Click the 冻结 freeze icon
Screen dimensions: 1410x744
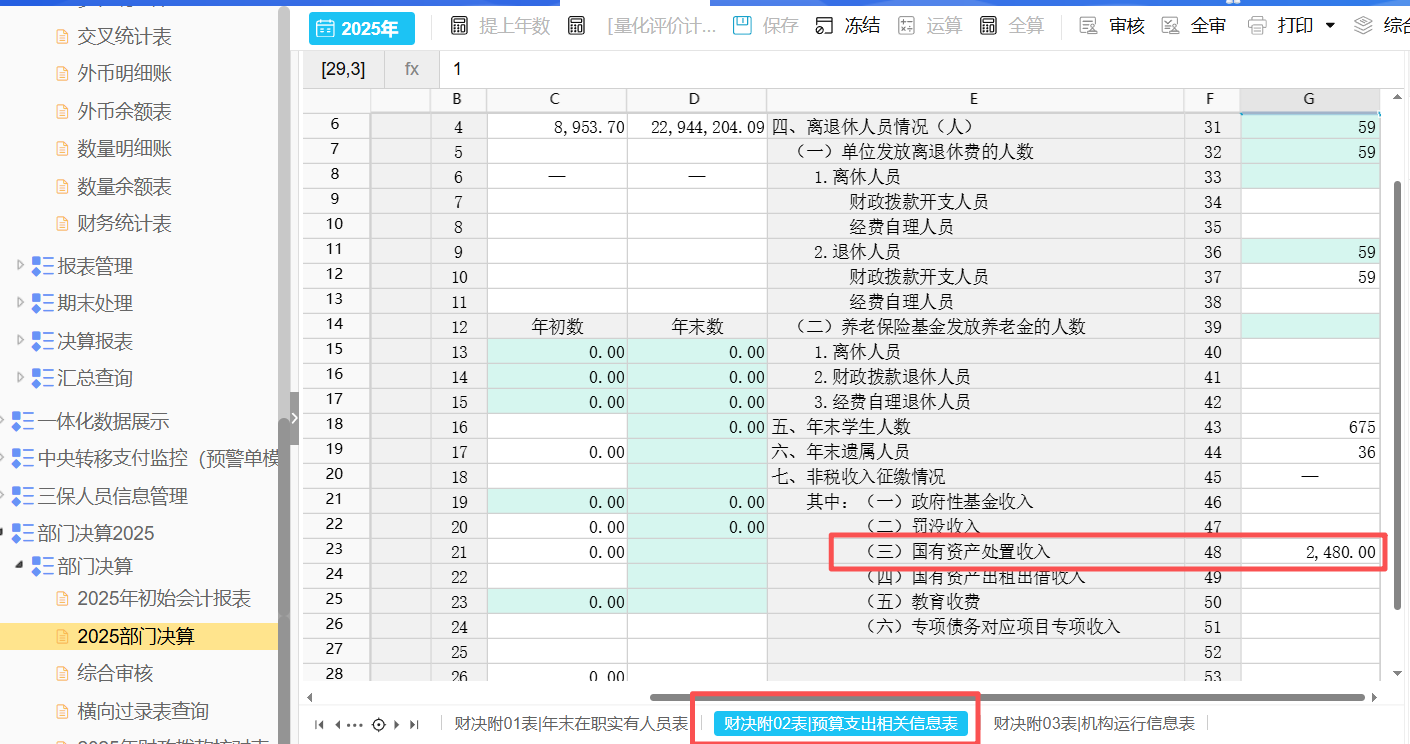[824, 26]
